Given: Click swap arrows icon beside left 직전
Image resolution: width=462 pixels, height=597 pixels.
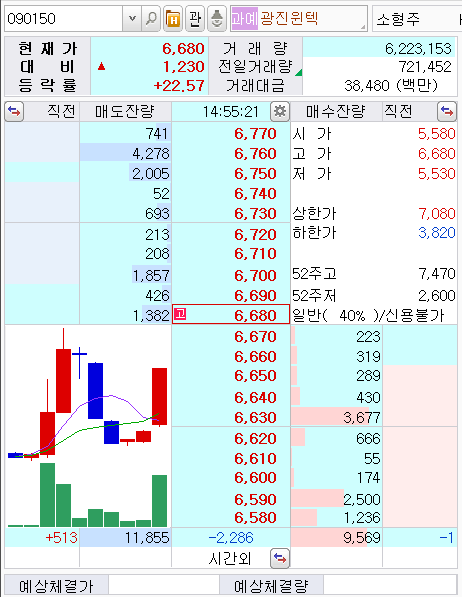Looking at the screenshot, I should coord(14,112).
